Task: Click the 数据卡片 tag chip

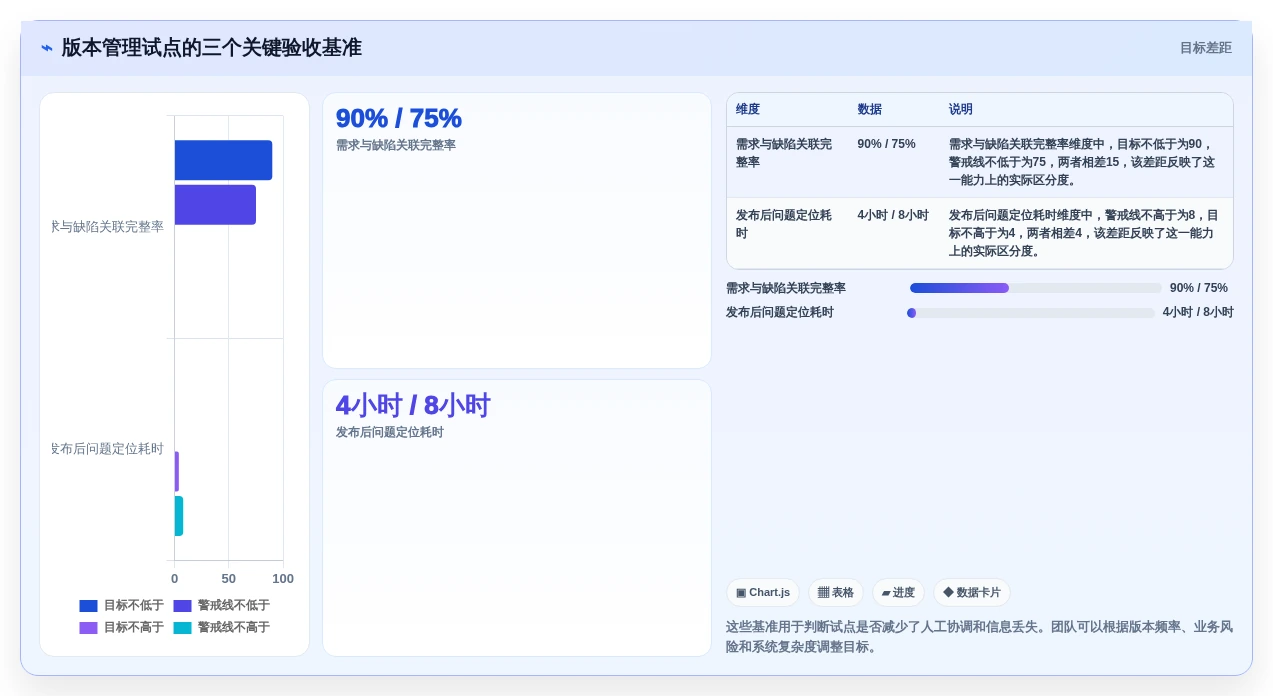Action: pyautogui.click(x=972, y=592)
